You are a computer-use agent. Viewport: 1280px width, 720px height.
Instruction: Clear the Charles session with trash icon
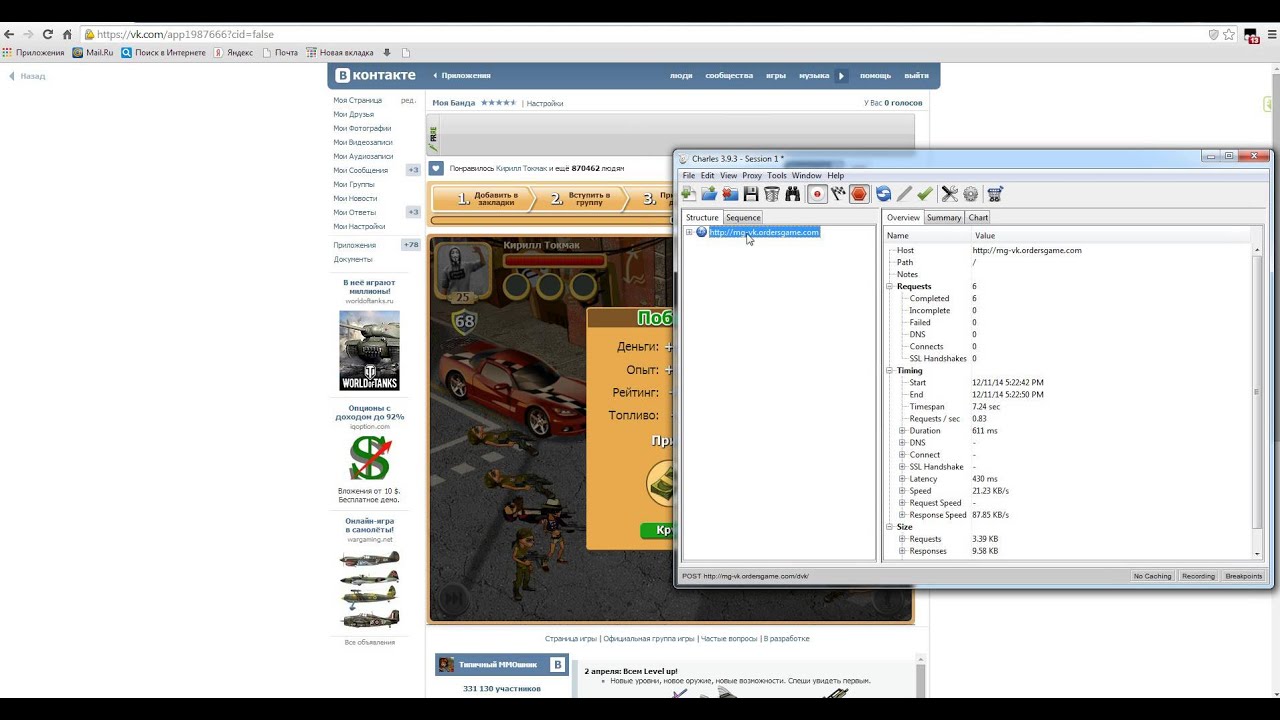[772, 194]
